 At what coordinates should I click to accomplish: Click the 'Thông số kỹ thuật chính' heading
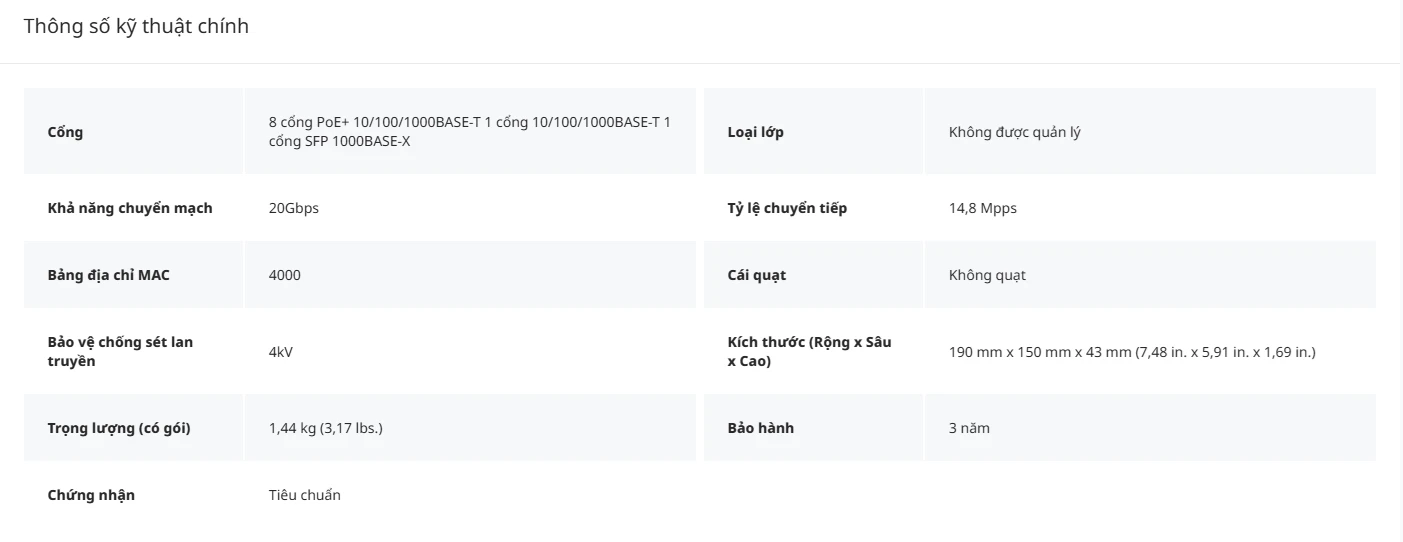(x=136, y=27)
